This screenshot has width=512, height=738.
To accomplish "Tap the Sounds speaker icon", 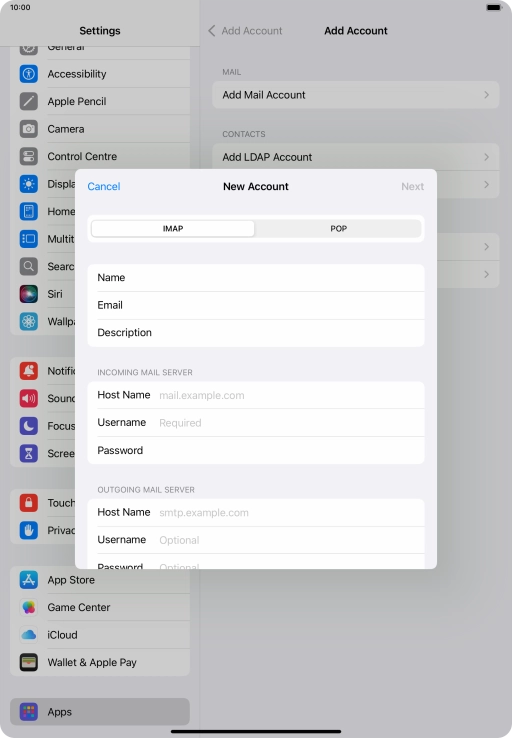I will point(29,399).
